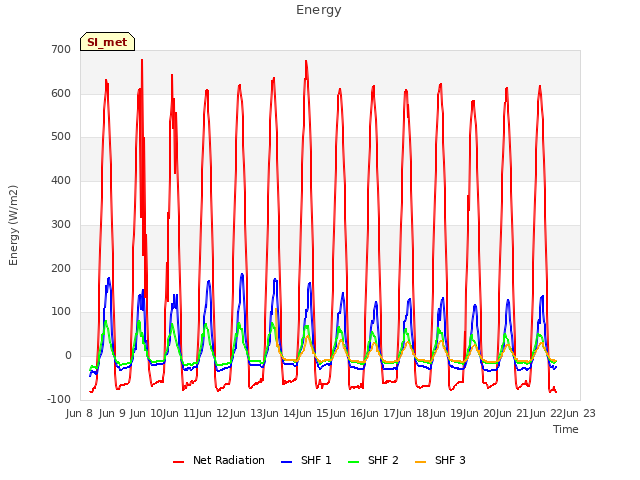Toggle the Net Radiation legend entry
This screenshot has height=480, width=640.
click(x=219, y=460)
